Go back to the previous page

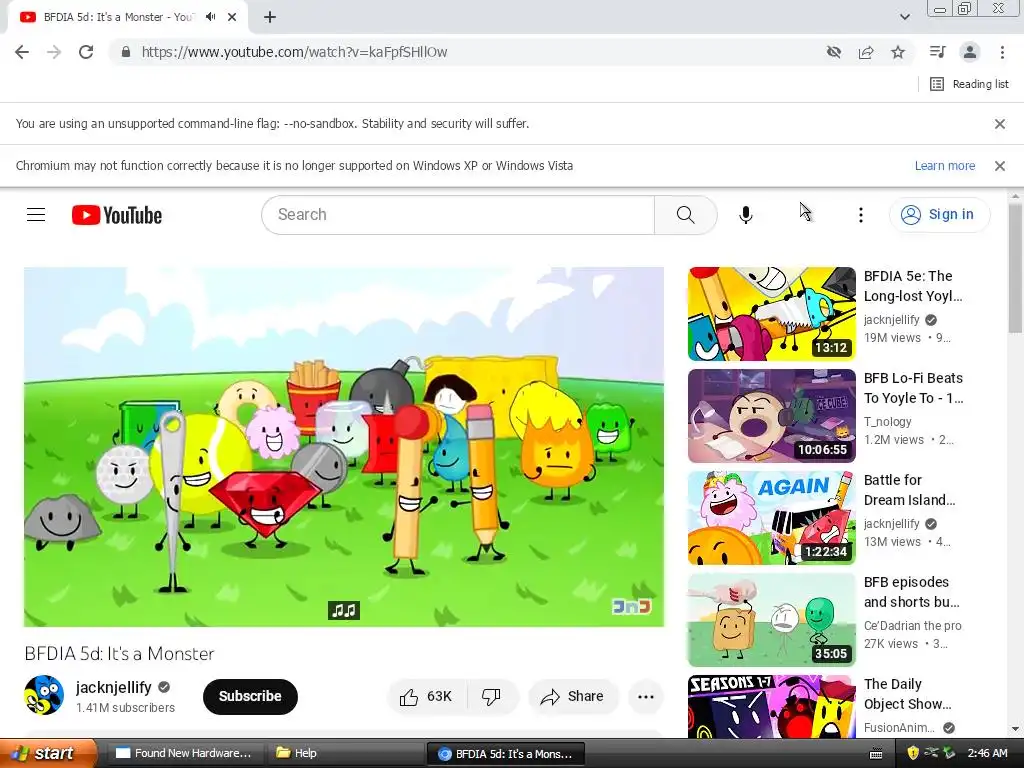pos(22,52)
